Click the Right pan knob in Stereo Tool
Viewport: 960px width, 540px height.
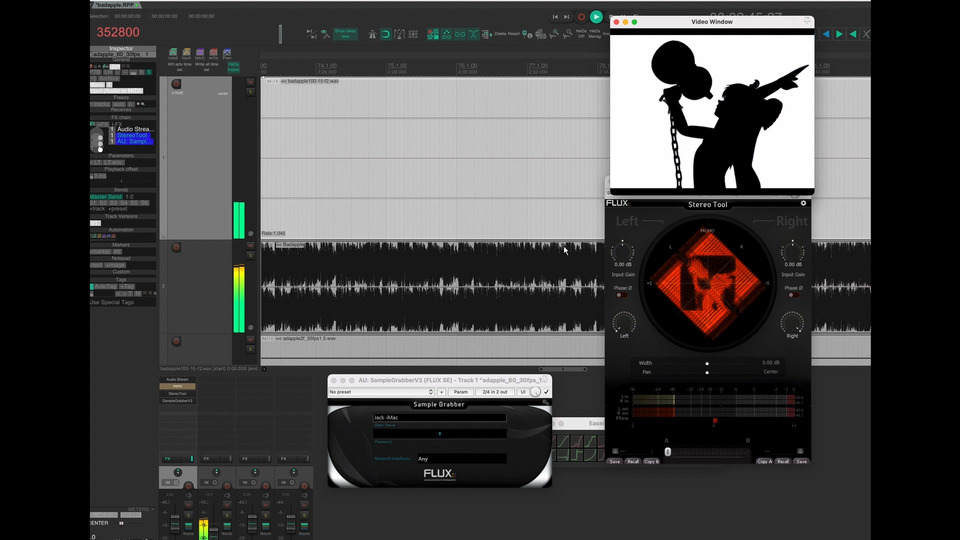792,322
